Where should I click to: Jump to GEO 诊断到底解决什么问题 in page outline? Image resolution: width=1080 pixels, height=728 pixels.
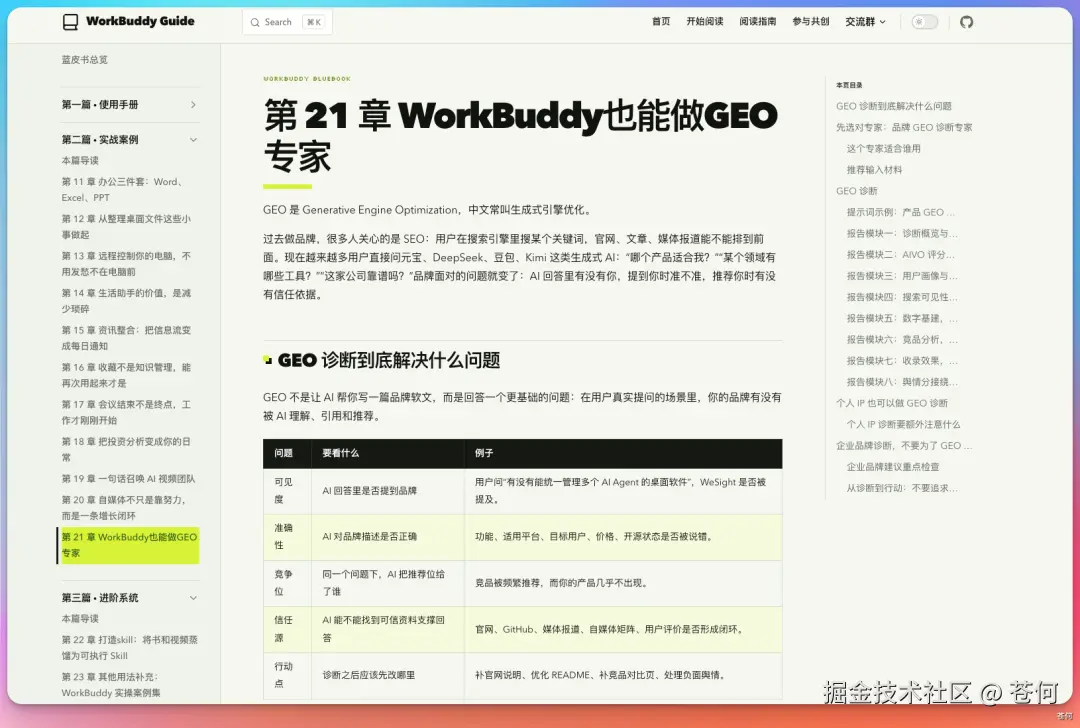(893, 106)
